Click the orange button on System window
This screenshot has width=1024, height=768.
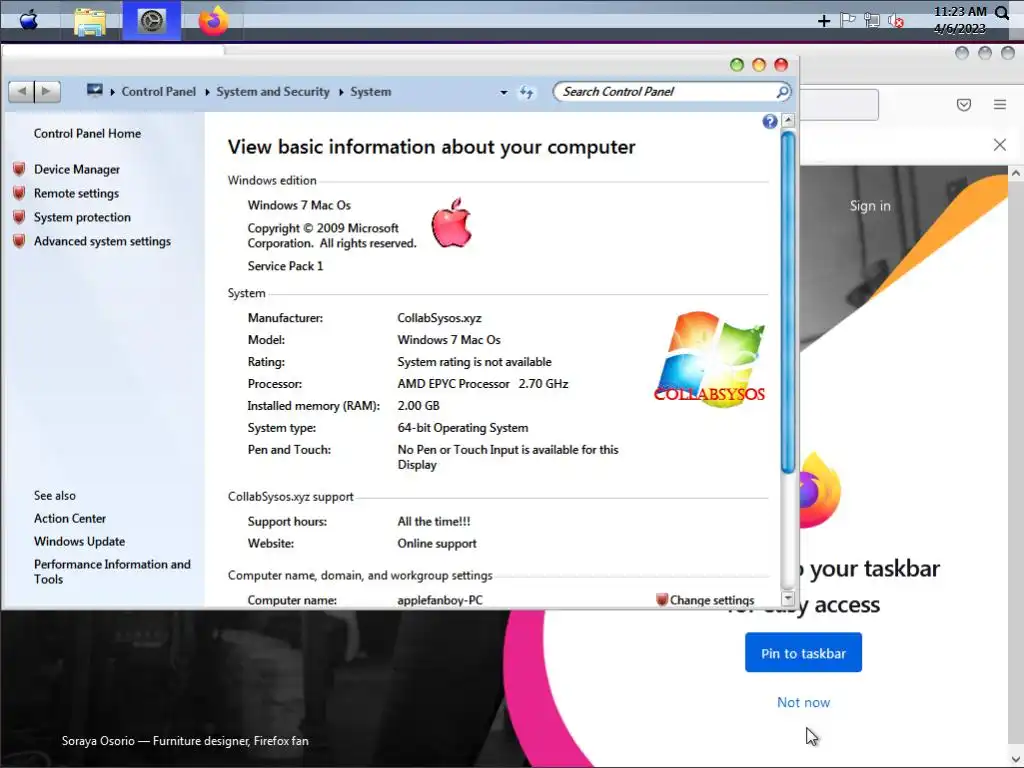point(759,65)
